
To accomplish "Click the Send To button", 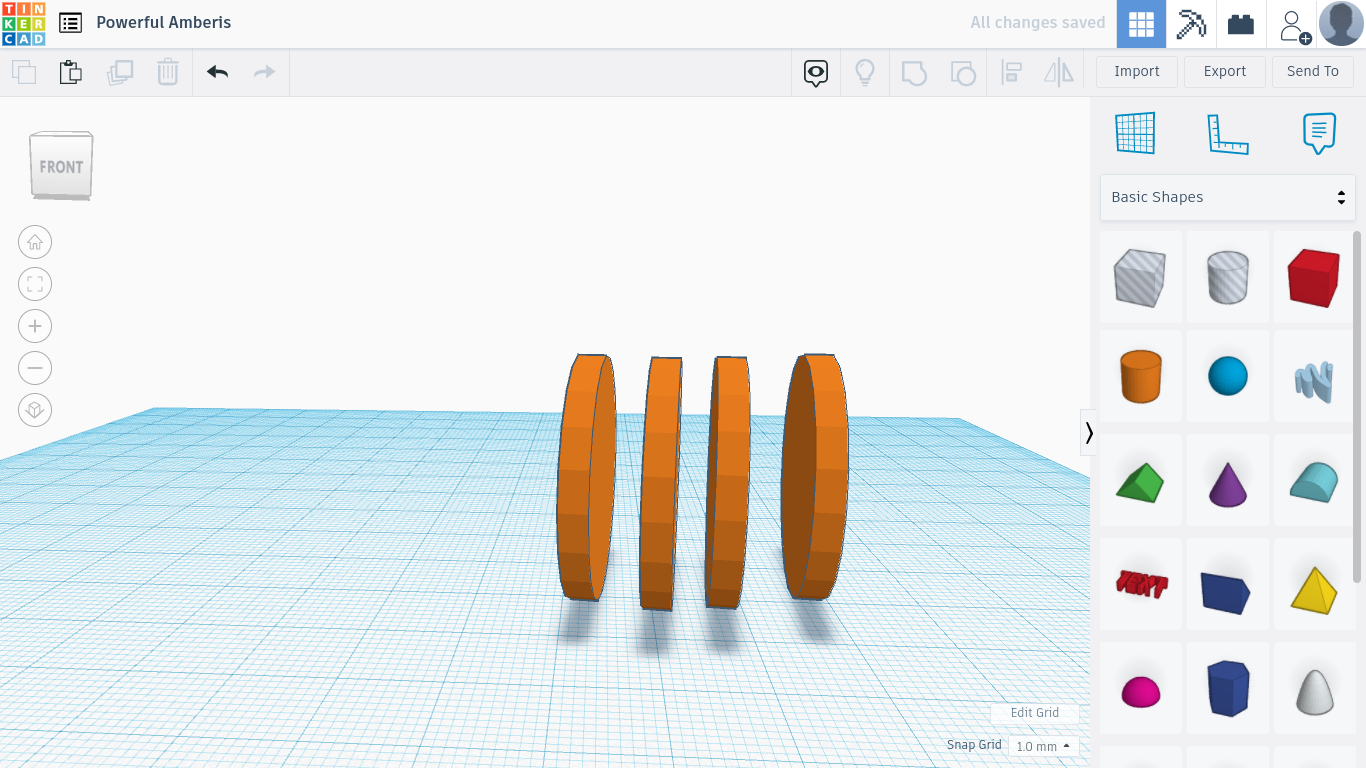I will [x=1313, y=72].
